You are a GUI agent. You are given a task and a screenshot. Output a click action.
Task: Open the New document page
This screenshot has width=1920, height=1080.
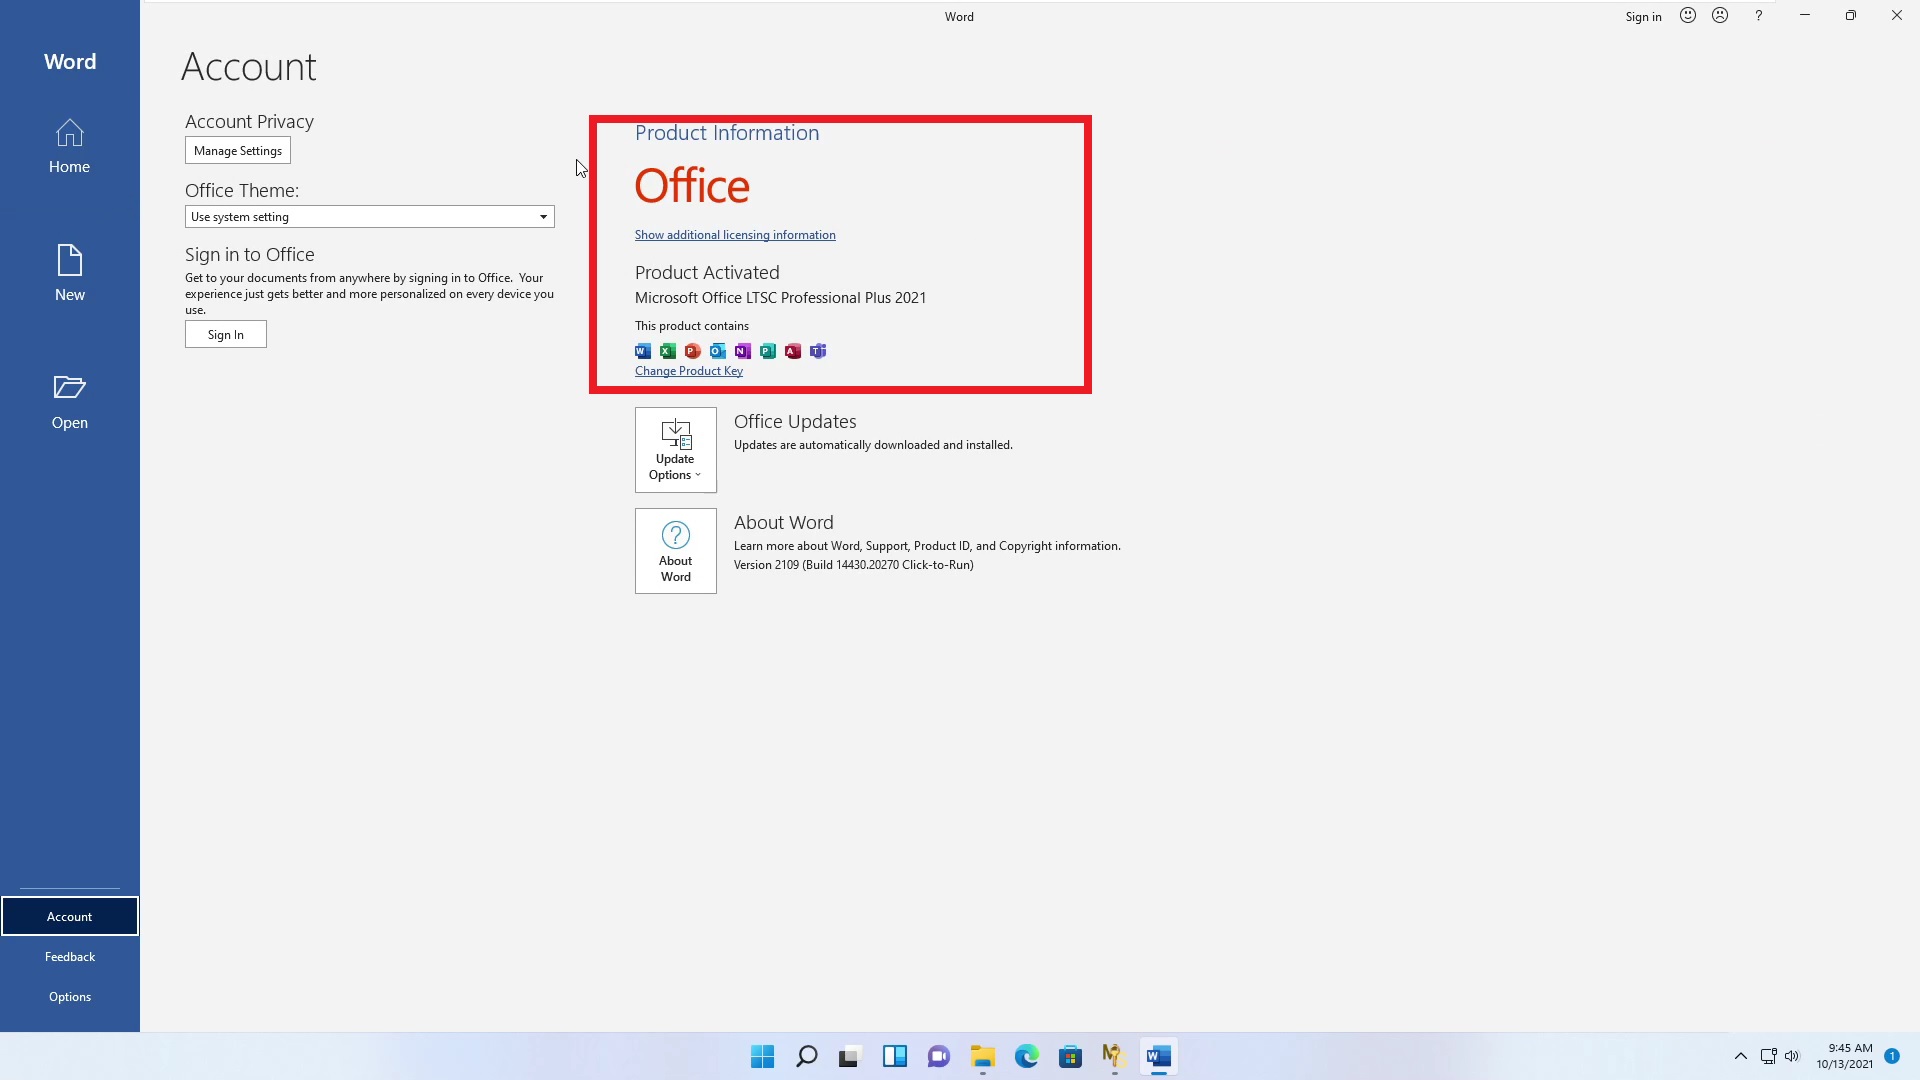69,273
